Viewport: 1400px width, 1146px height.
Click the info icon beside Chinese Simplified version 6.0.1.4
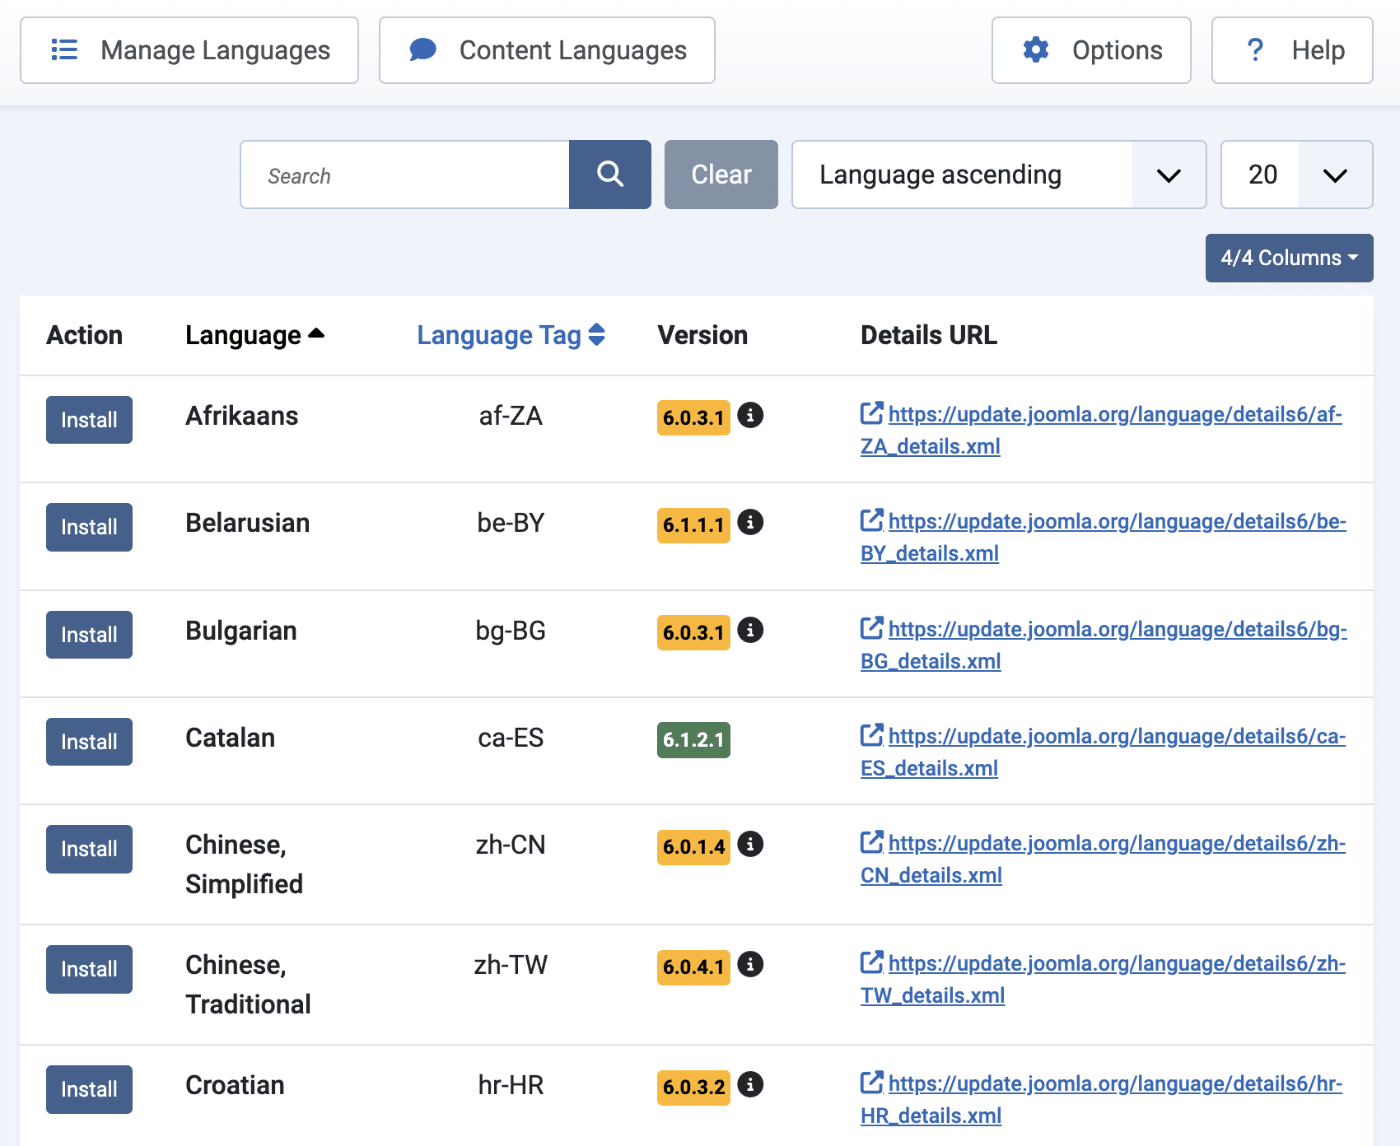tap(750, 844)
